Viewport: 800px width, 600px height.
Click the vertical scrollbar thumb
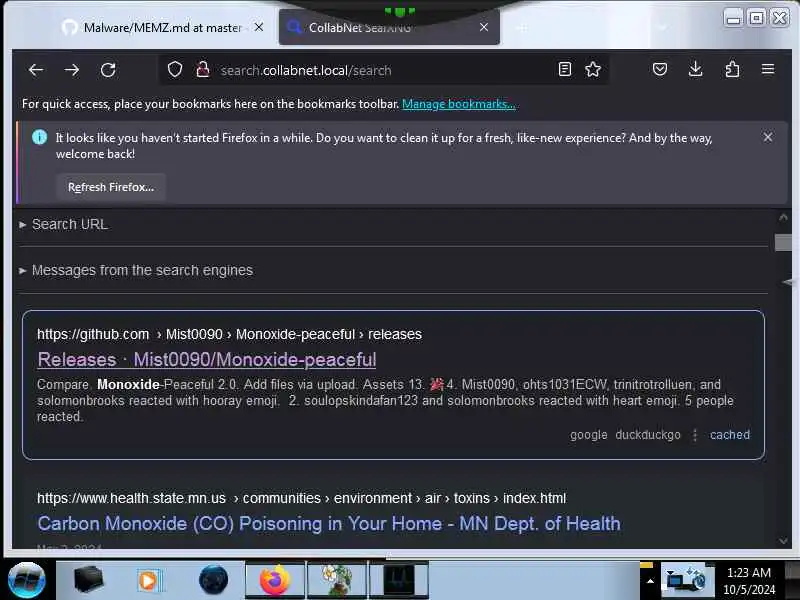tap(783, 242)
